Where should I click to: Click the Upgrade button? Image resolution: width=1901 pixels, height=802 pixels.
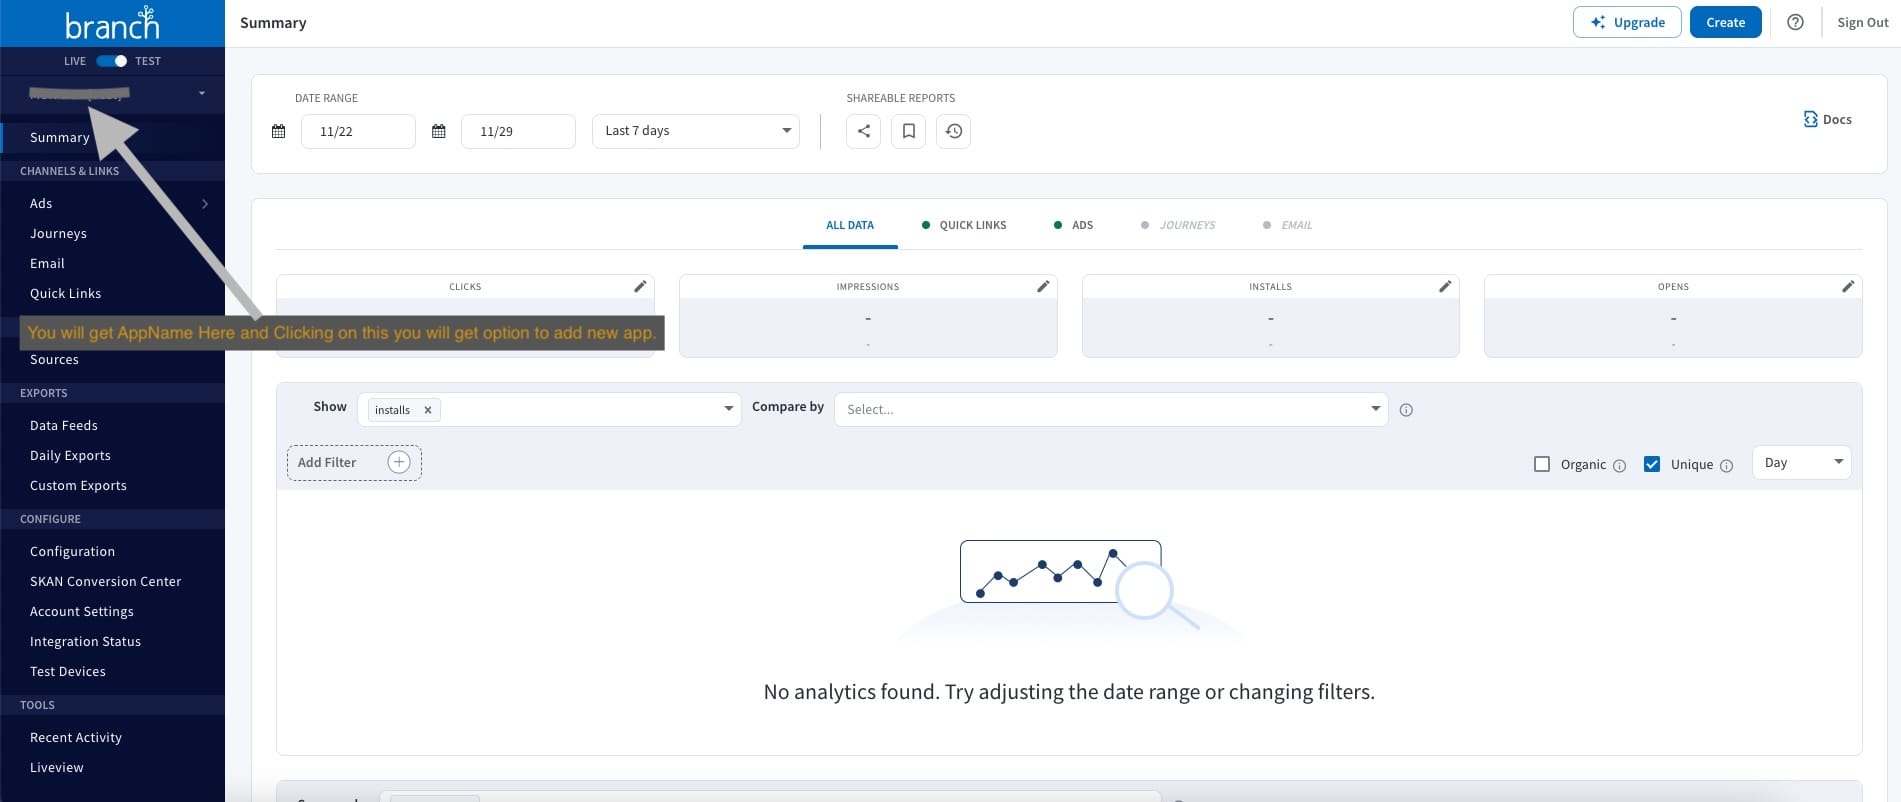click(x=1627, y=22)
